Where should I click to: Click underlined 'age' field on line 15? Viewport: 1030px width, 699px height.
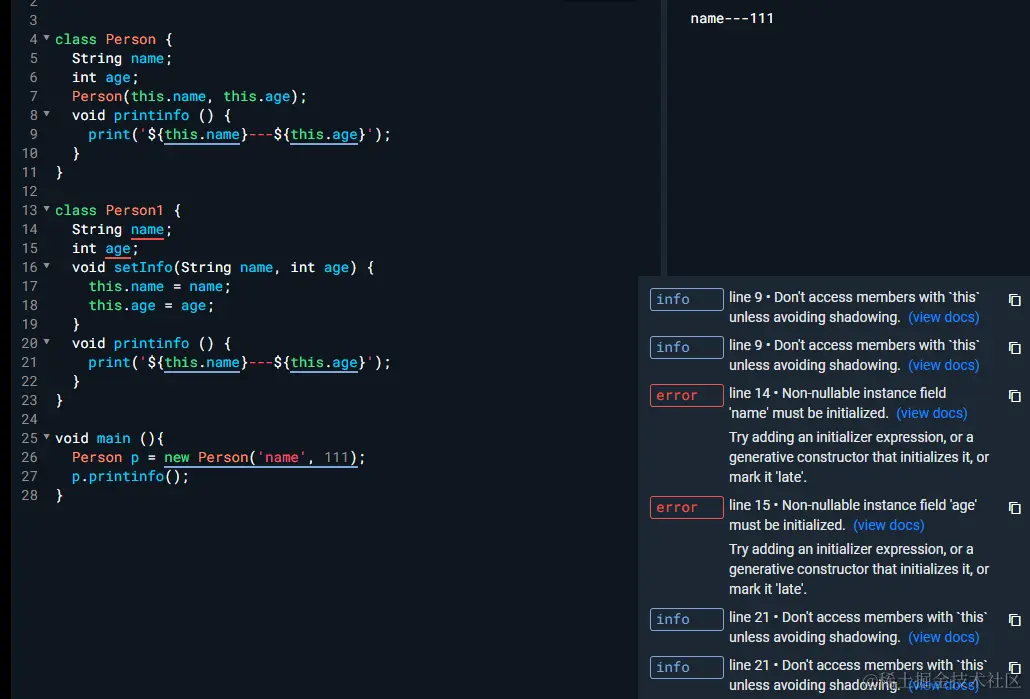[x=118, y=249]
